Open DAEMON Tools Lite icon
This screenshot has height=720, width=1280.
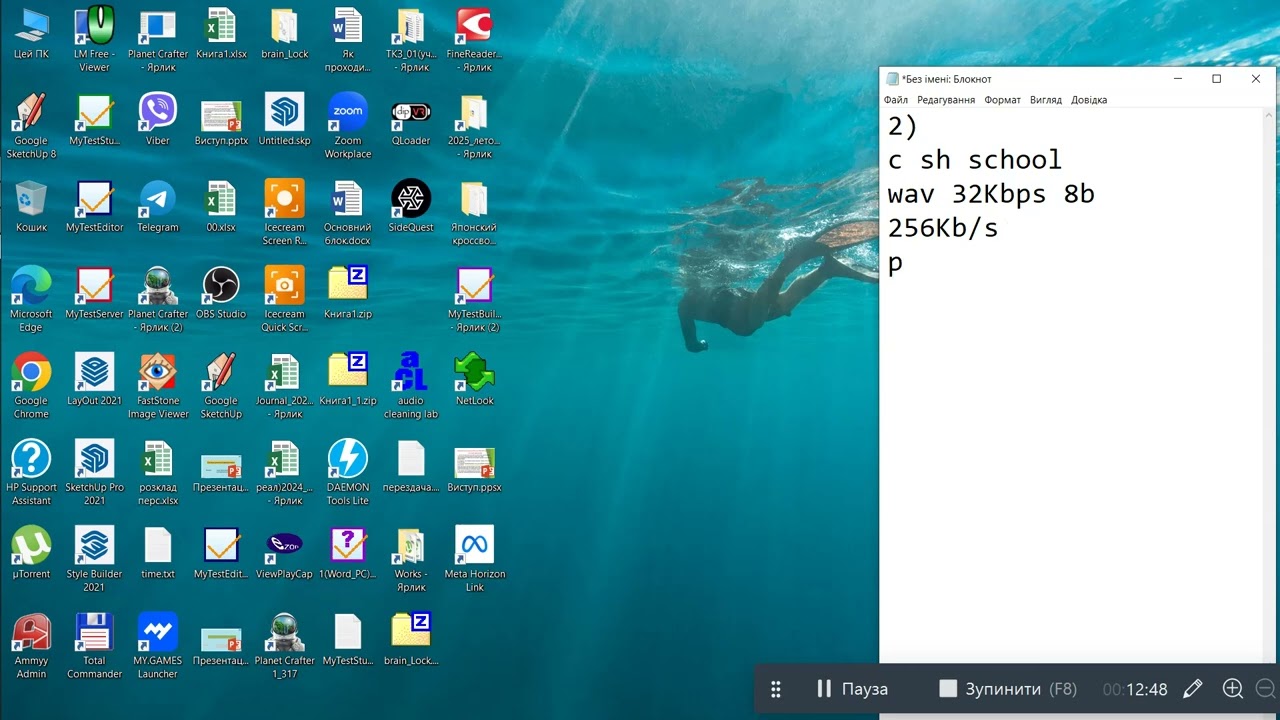pos(348,473)
